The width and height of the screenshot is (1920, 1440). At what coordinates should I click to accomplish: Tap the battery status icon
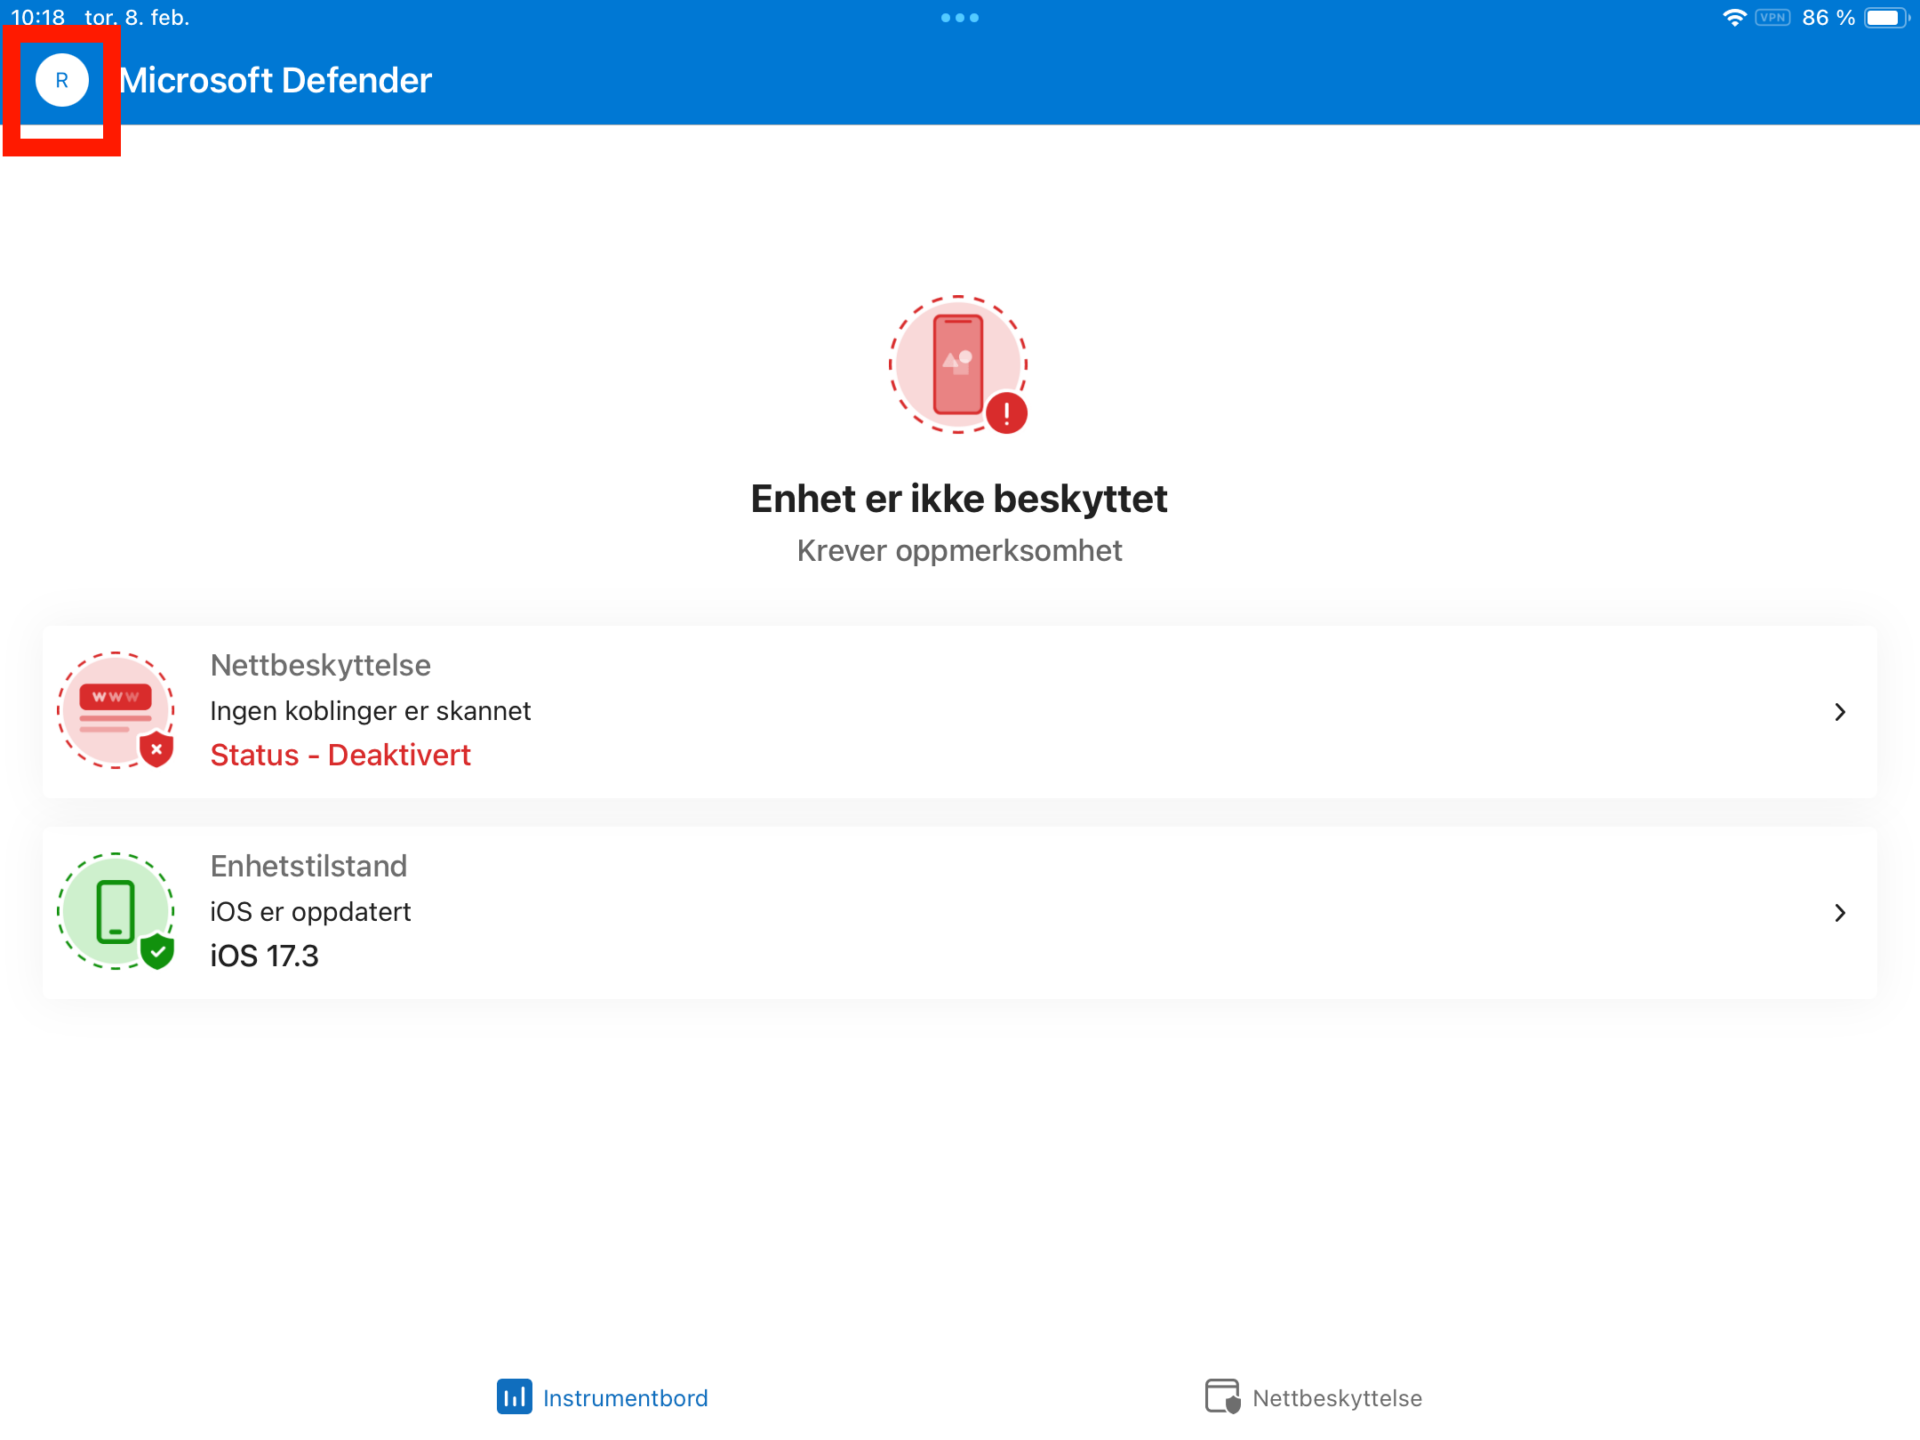coord(1885,18)
